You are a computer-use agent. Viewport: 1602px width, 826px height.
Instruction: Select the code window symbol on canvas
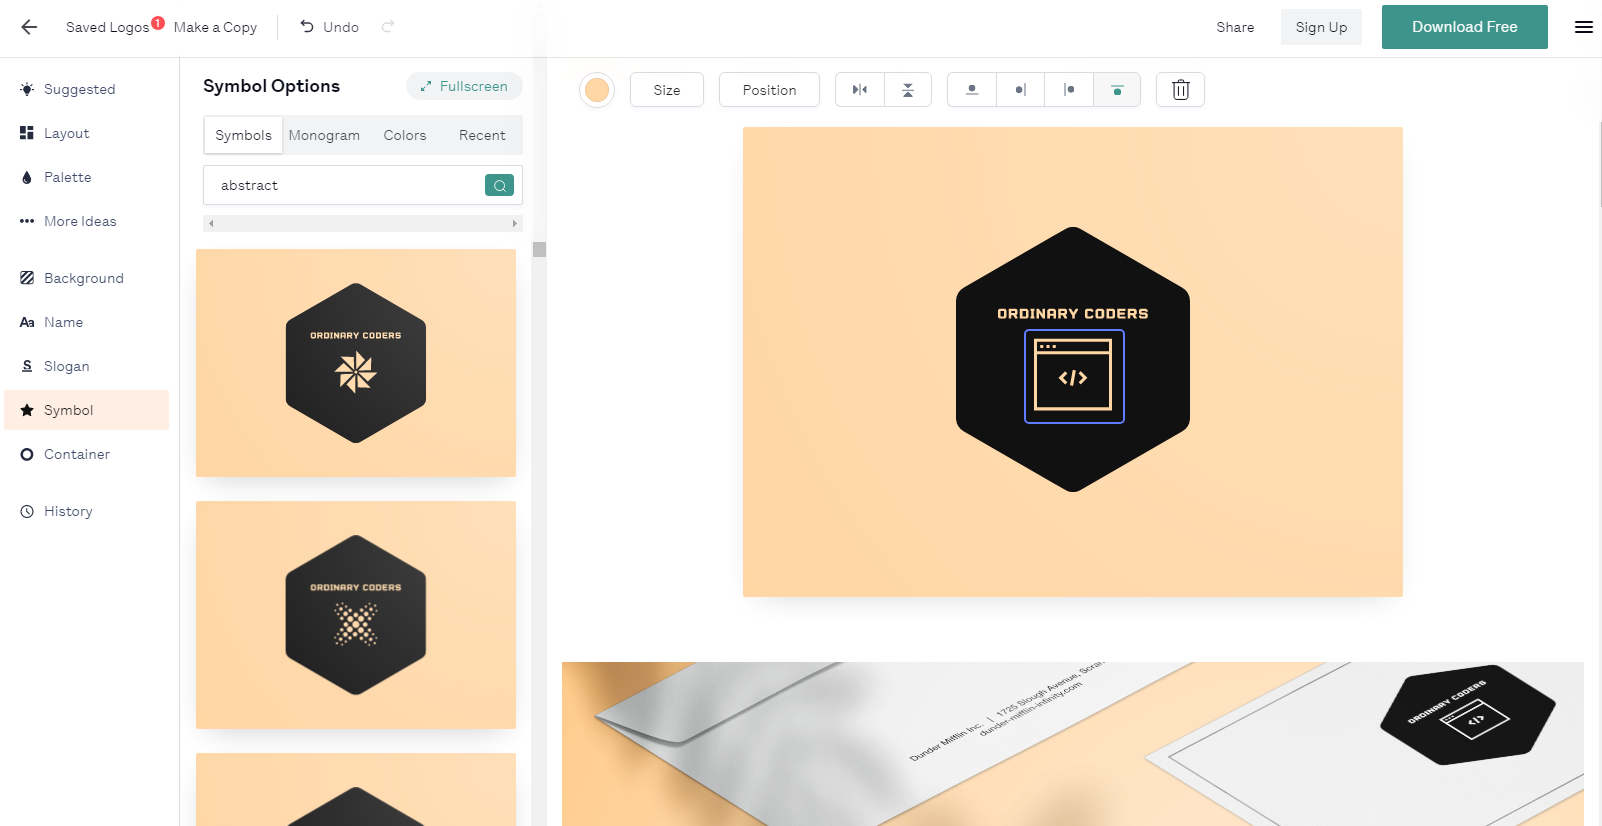(x=1074, y=376)
